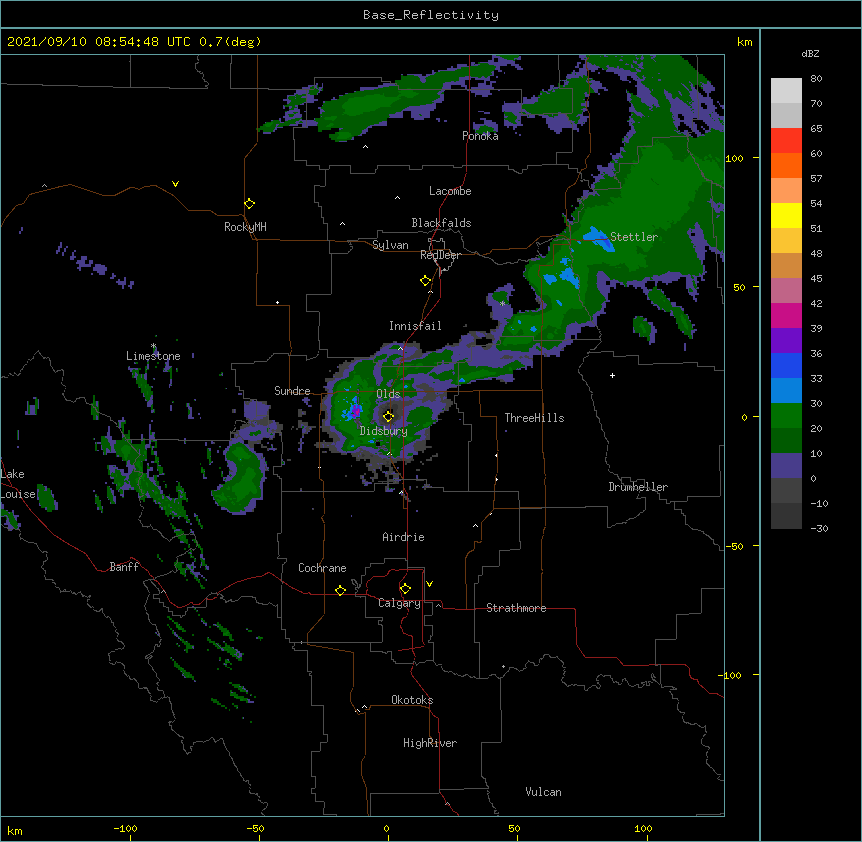Click the -30 value on dBZ scale

click(x=819, y=528)
